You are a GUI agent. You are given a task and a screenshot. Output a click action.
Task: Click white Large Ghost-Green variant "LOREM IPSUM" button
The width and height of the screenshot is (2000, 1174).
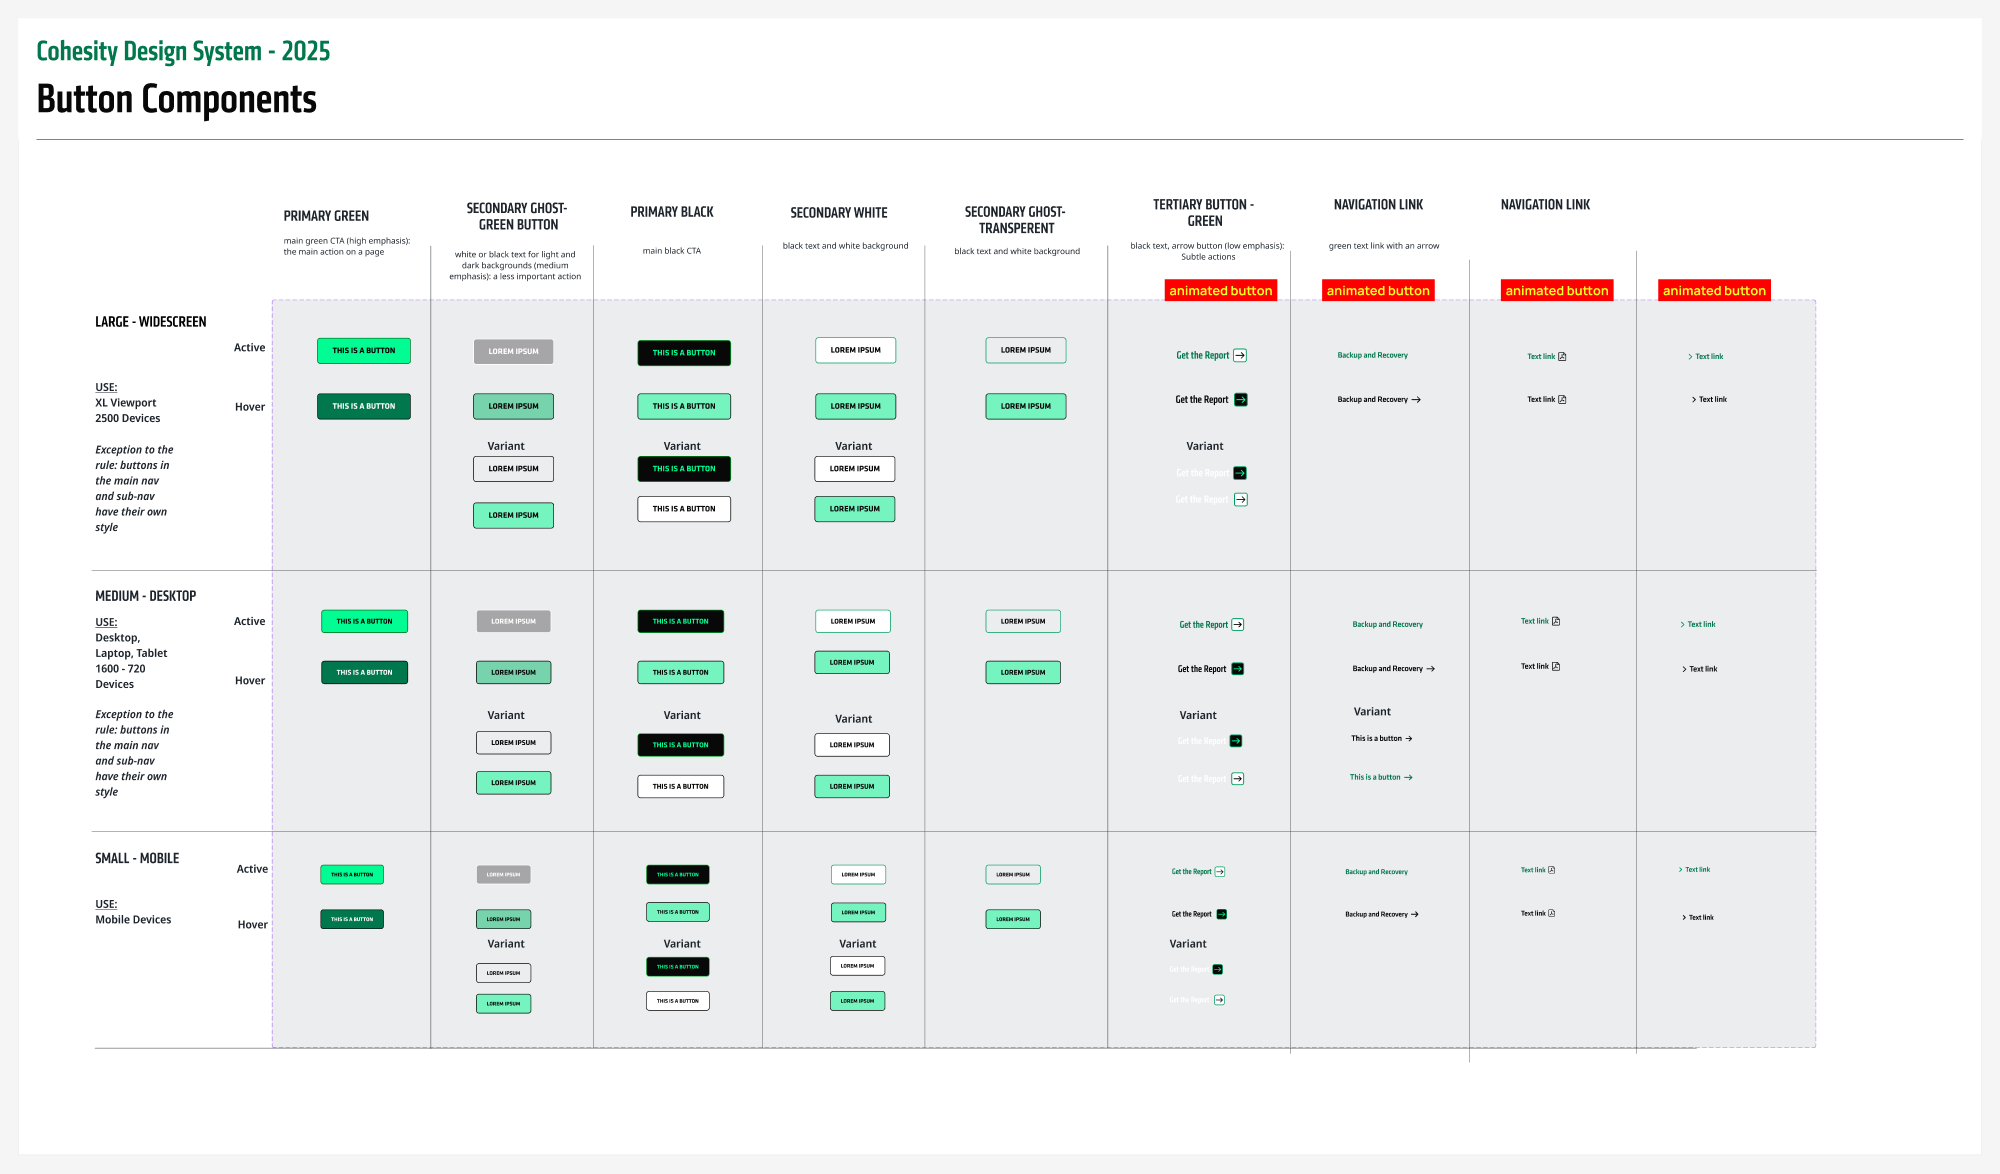[513, 468]
